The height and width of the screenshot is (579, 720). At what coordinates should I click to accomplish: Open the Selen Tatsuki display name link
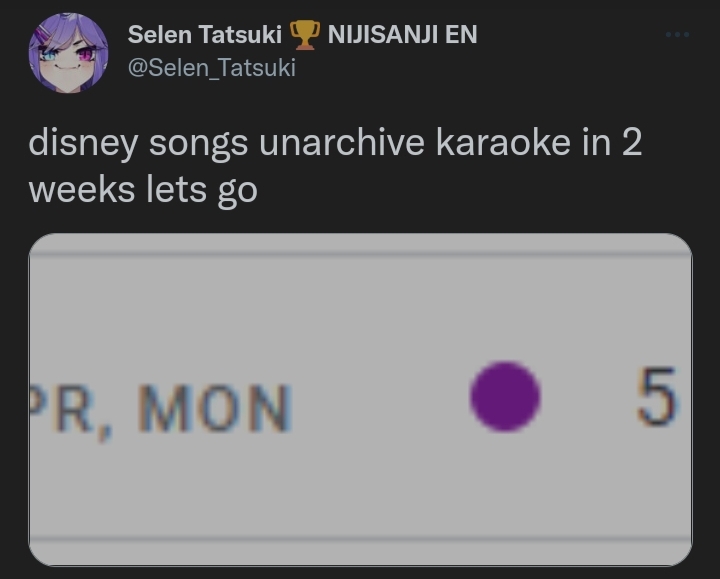click(205, 34)
